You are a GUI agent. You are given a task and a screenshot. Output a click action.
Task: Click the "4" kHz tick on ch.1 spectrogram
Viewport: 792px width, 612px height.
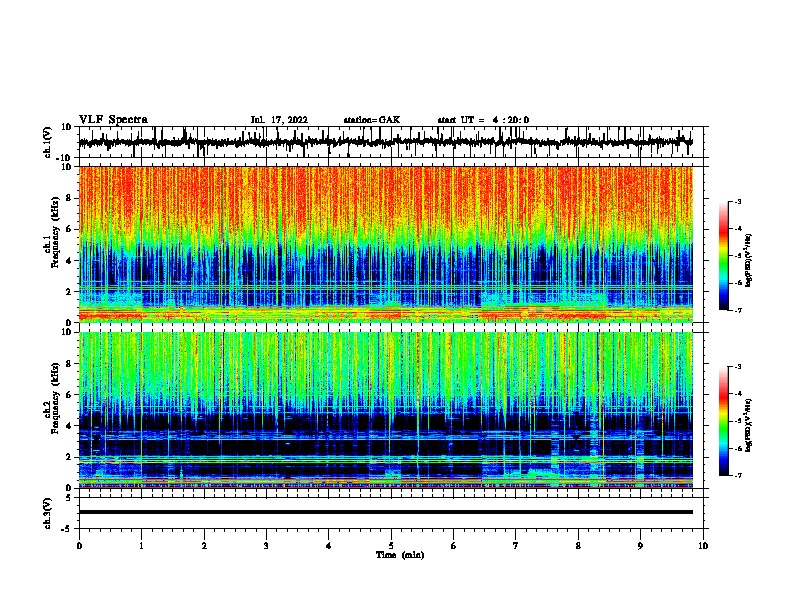tap(69, 261)
